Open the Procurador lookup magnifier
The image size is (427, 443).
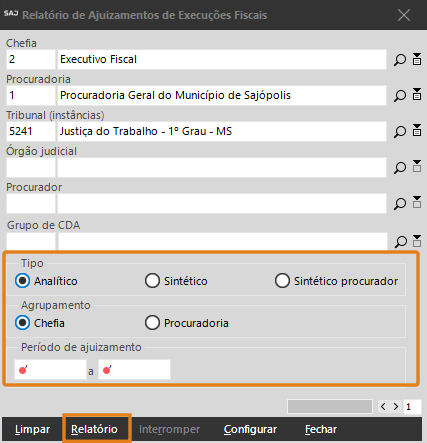click(400, 204)
